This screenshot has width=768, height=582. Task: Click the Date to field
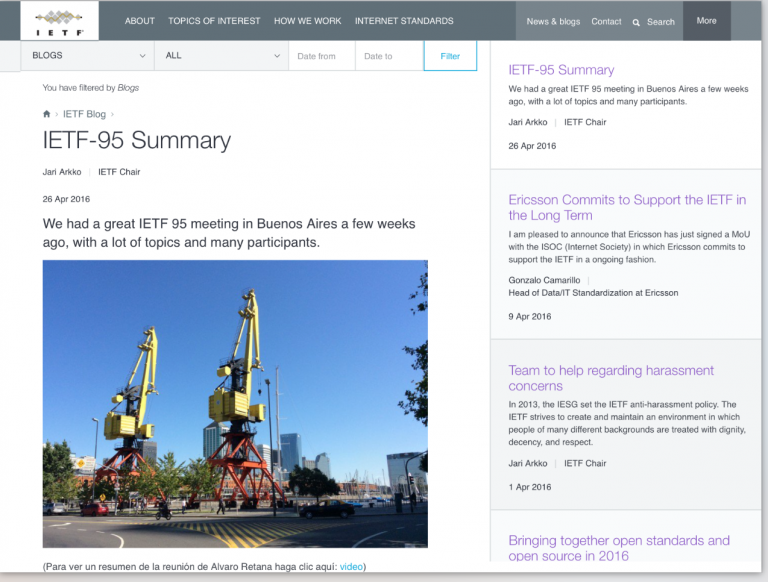389,56
